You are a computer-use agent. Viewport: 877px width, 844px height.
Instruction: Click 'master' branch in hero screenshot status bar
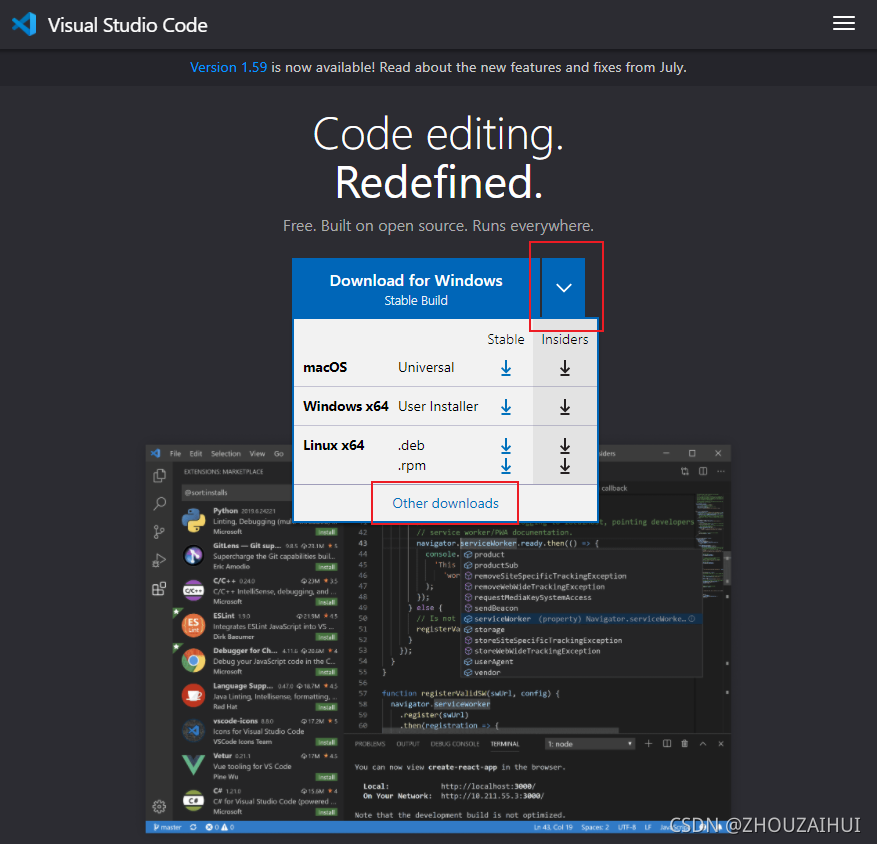click(x=167, y=827)
